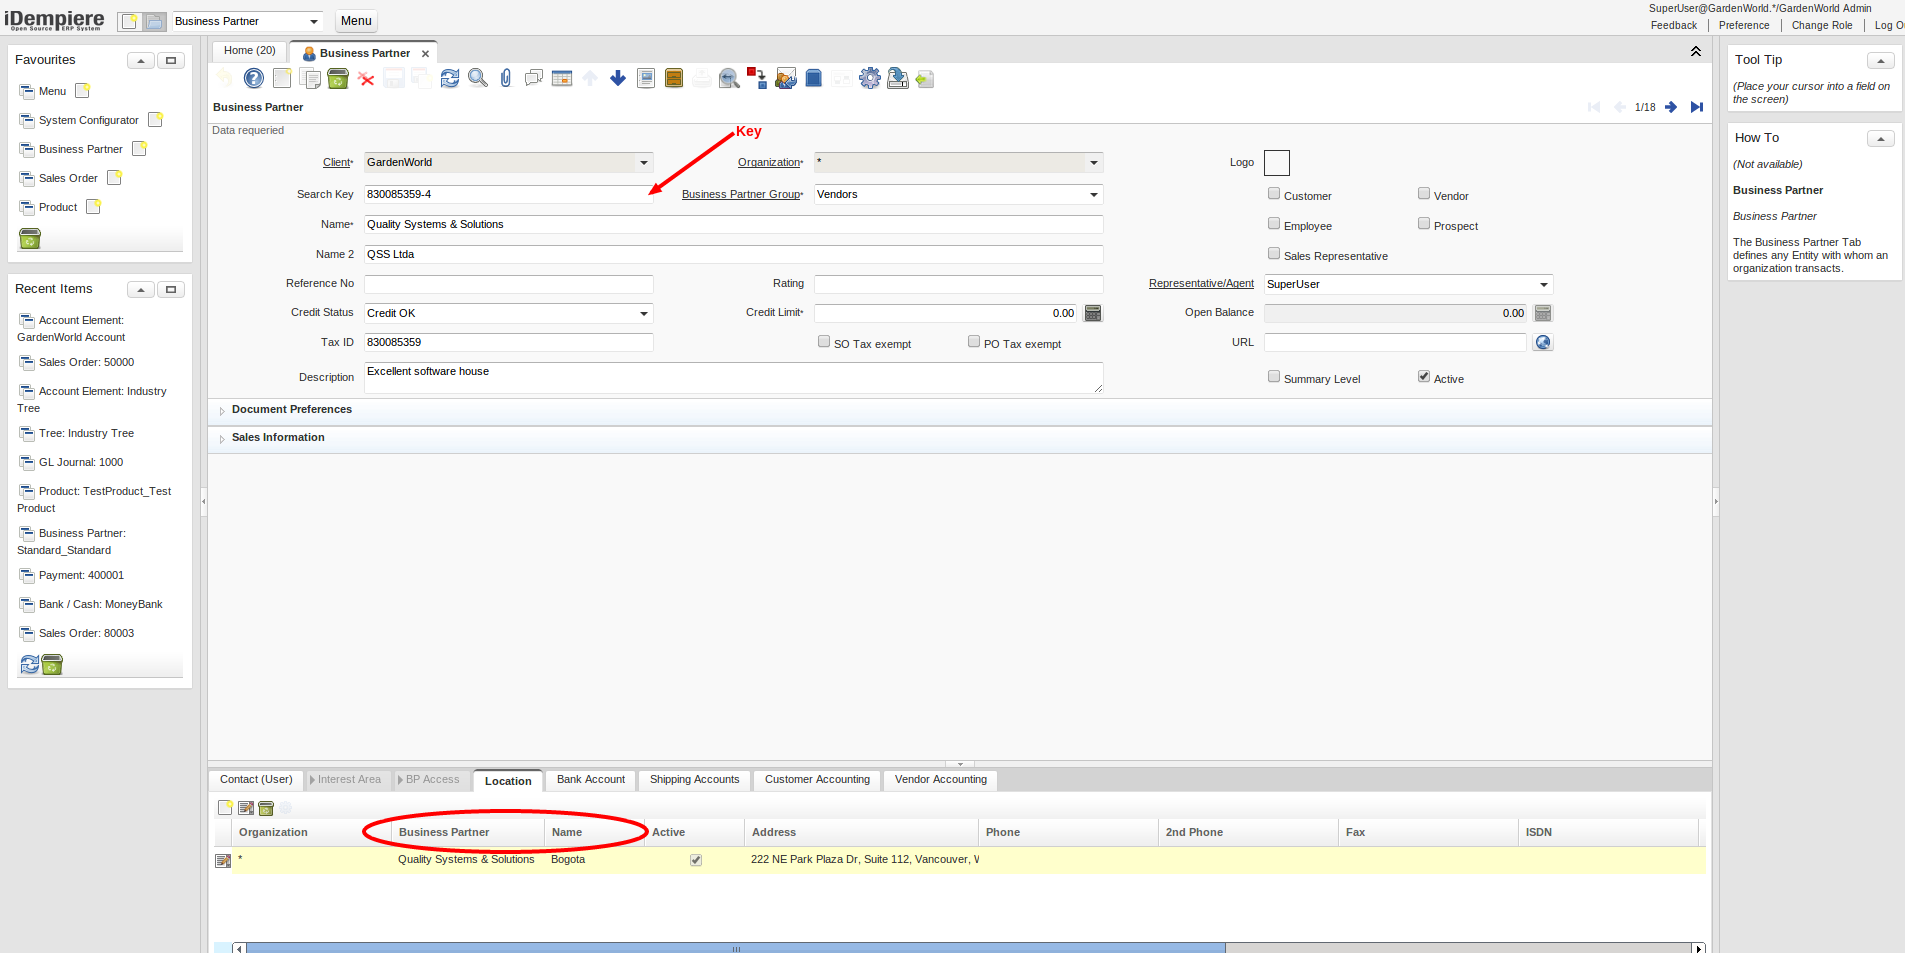
Task: Uncheck the Active checkbox
Action: pyautogui.click(x=1423, y=376)
